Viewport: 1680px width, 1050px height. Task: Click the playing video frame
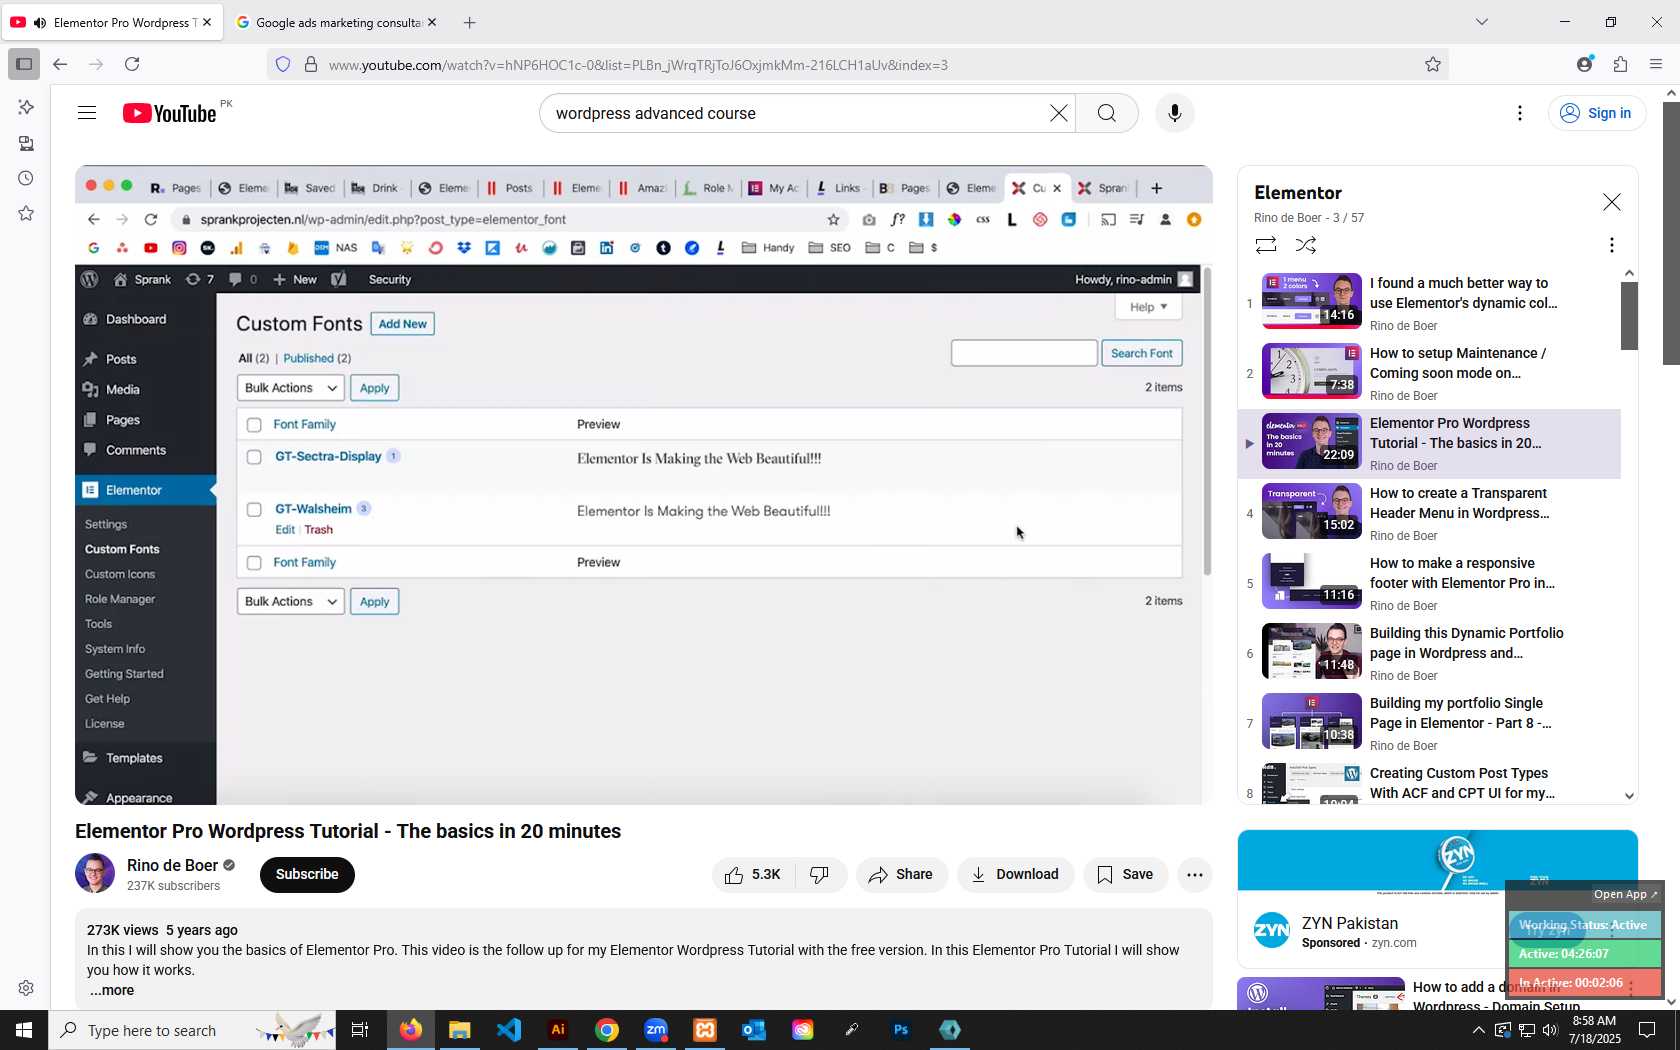644,485
